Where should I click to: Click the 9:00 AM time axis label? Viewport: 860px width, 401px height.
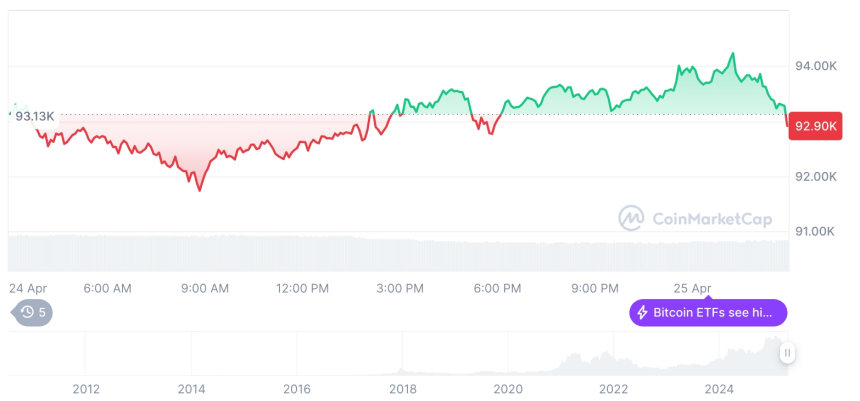tap(205, 288)
